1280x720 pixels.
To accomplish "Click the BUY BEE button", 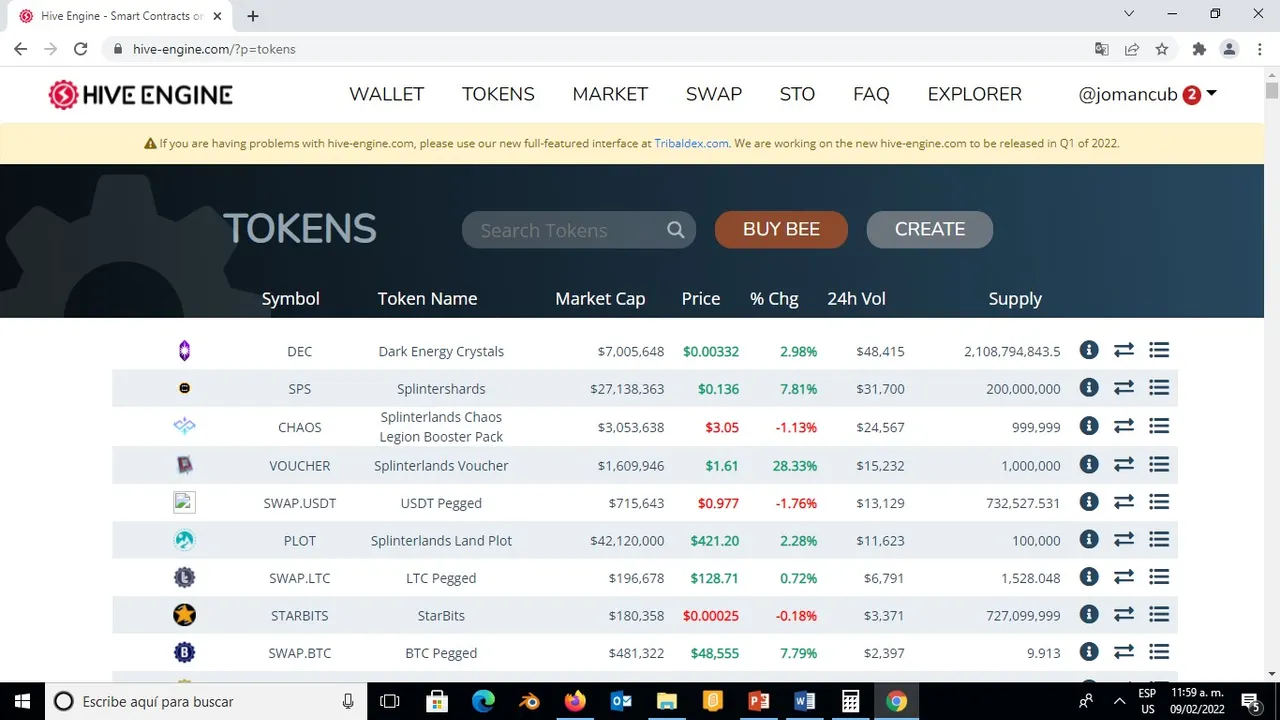I will pyautogui.click(x=781, y=229).
